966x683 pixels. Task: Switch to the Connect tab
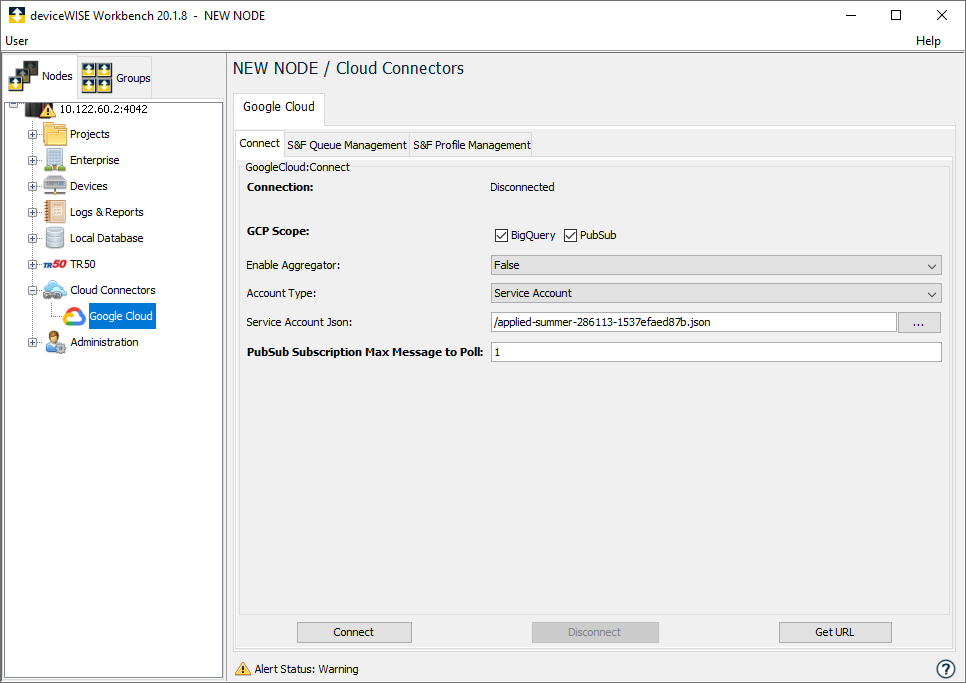tap(259, 143)
